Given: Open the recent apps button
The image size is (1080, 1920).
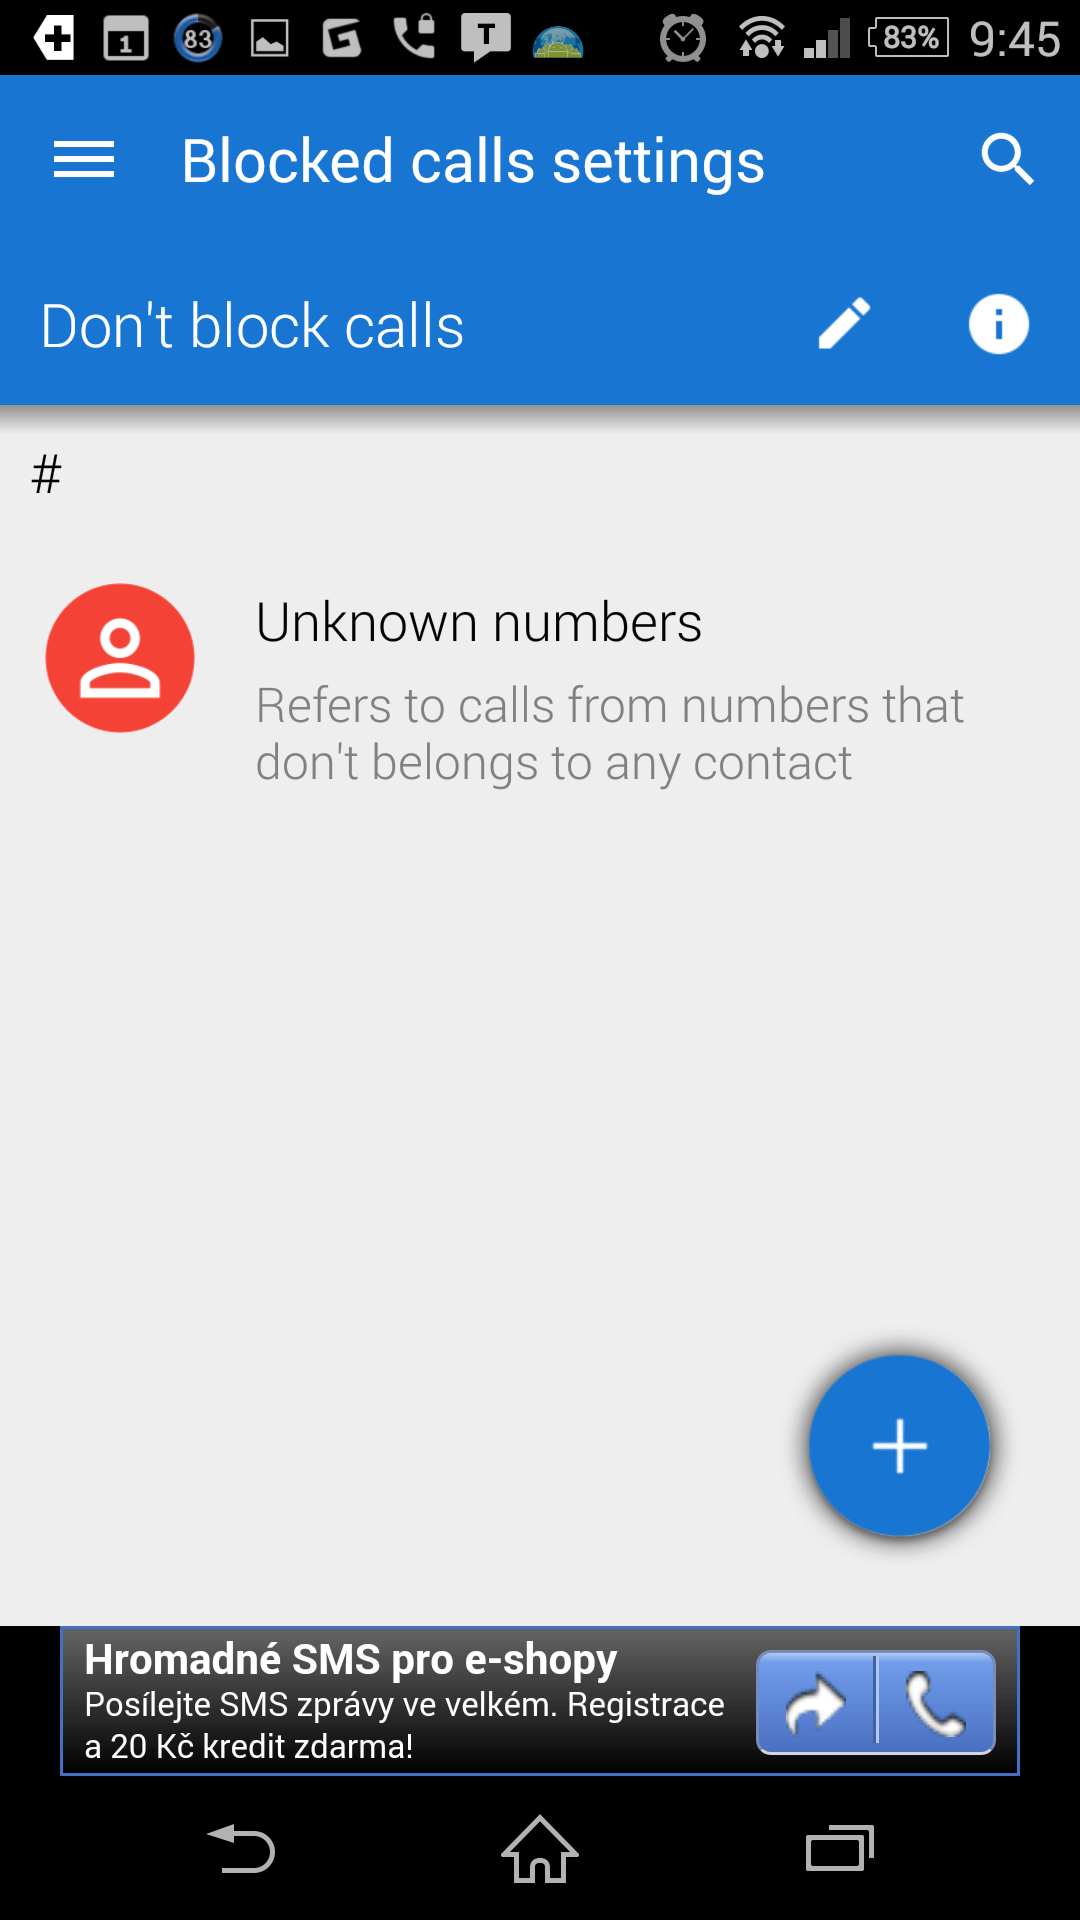Looking at the screenshot, I should (840, 1849).
